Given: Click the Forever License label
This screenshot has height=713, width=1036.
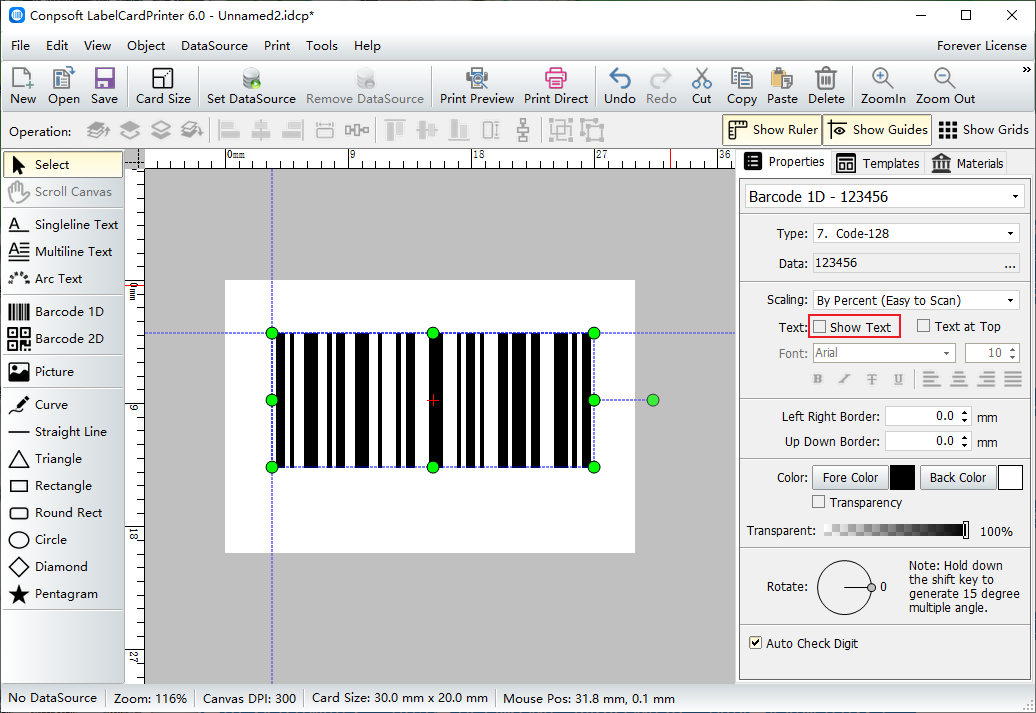Looking at the screenshot, I should coord(981,46).
